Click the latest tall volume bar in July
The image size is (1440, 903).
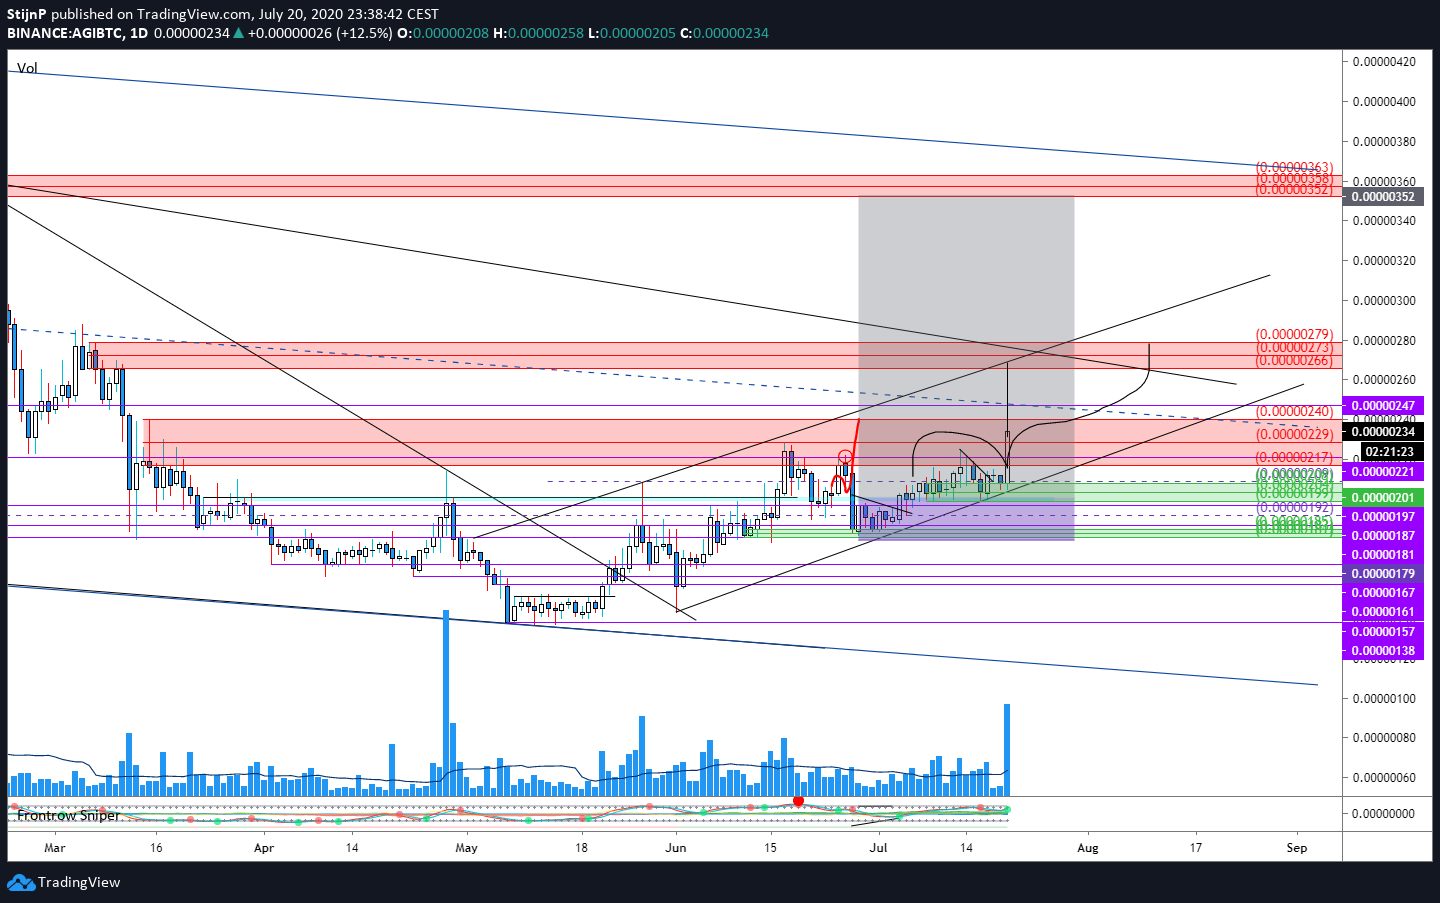pyautogui.click(x=1007, y=750)
